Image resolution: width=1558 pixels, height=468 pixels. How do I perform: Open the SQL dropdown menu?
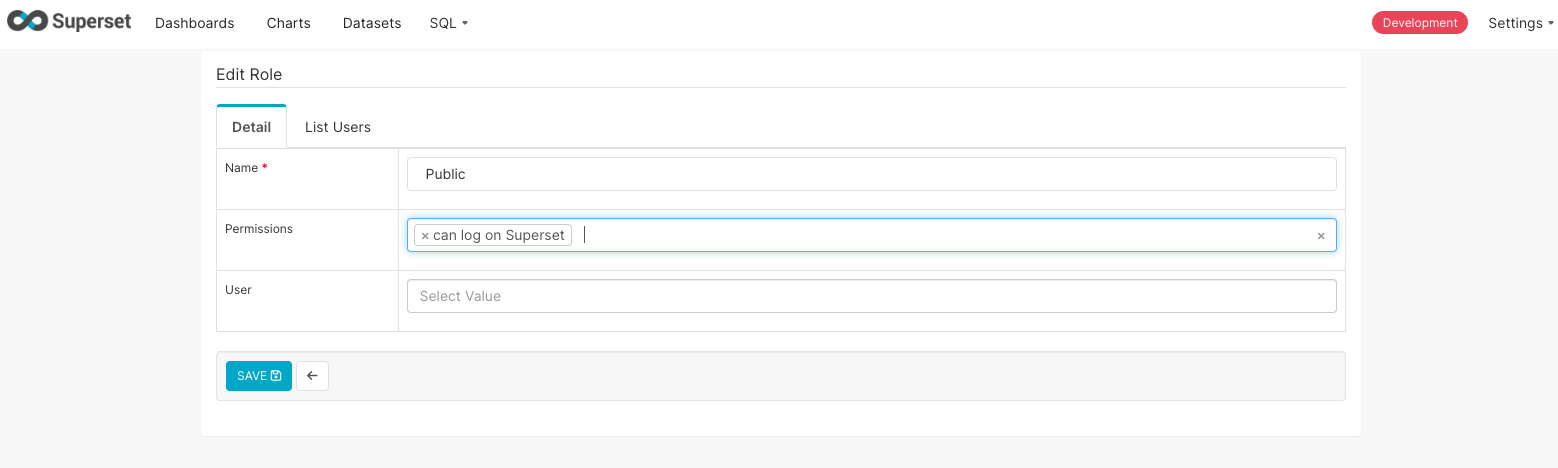448,23
